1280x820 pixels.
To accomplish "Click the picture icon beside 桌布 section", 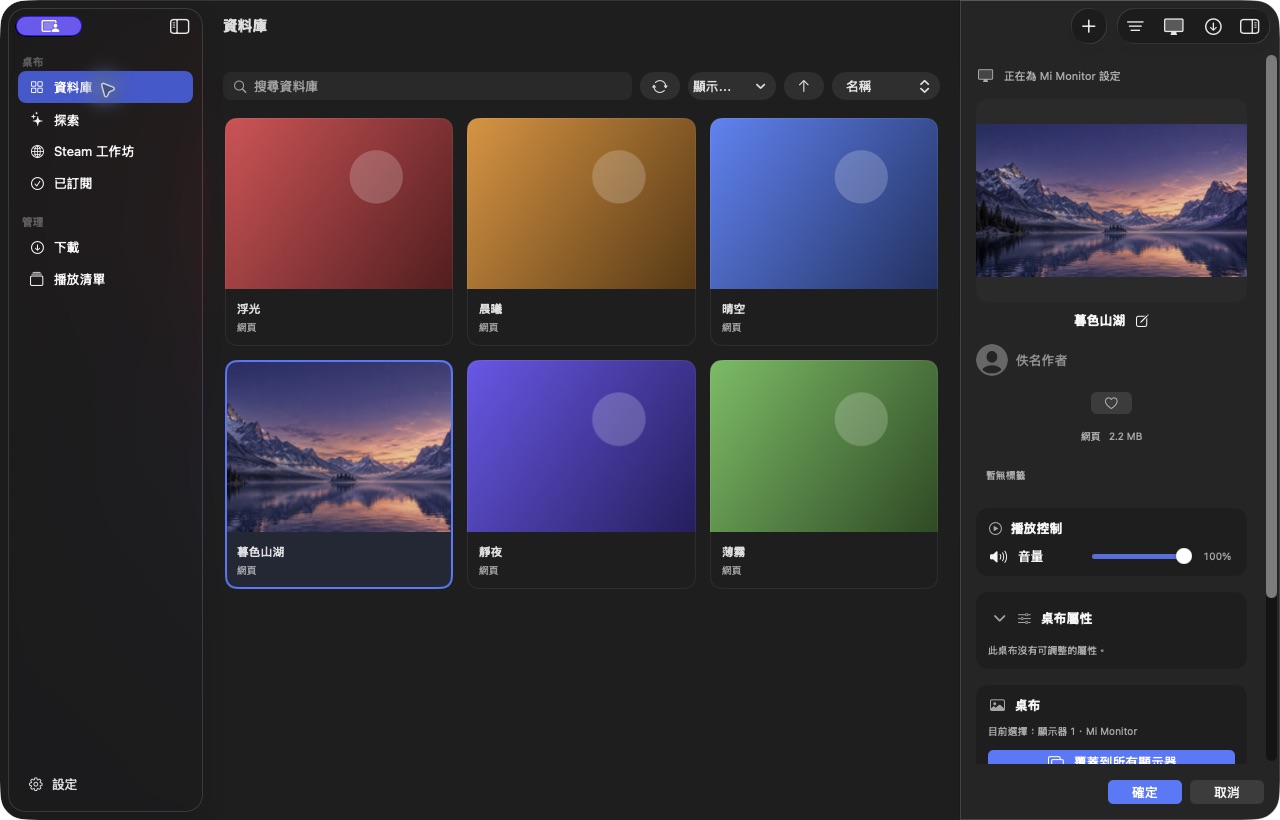I will pyautogui.click(x=997, y=705).
